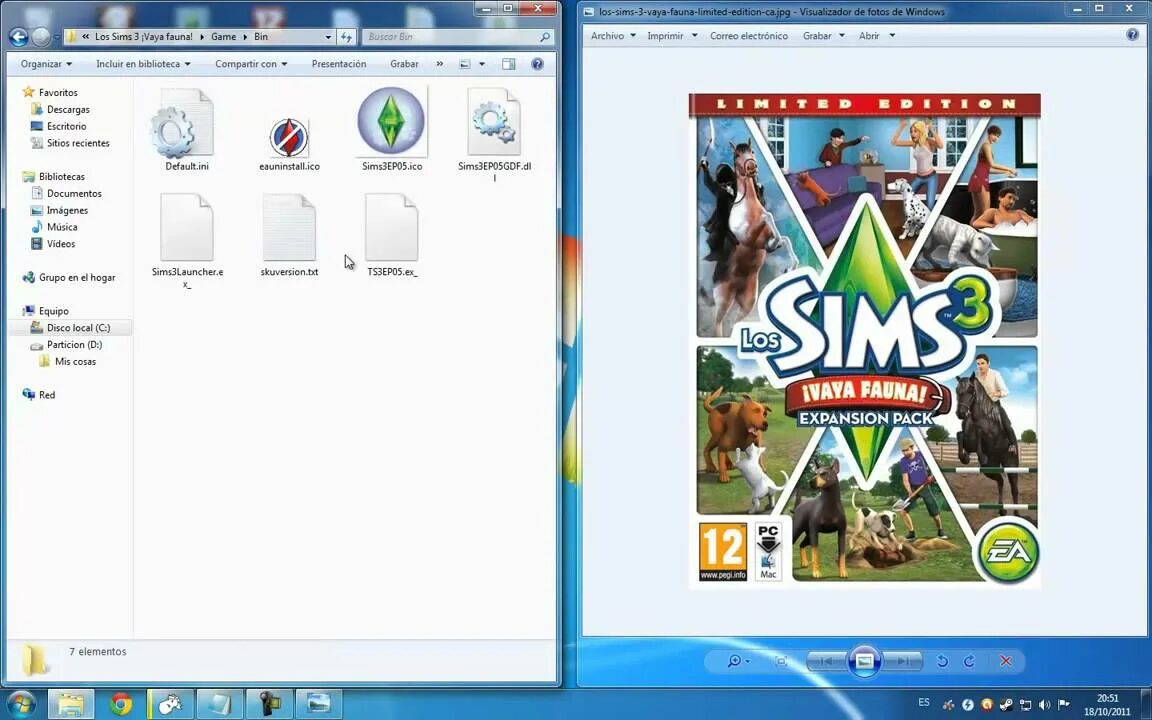The height and width of the screenshot is (720, 1152).
Task: Select the Sims3EP05GDF.dll file
Action: pyautogui.click(x=494, y=123)
